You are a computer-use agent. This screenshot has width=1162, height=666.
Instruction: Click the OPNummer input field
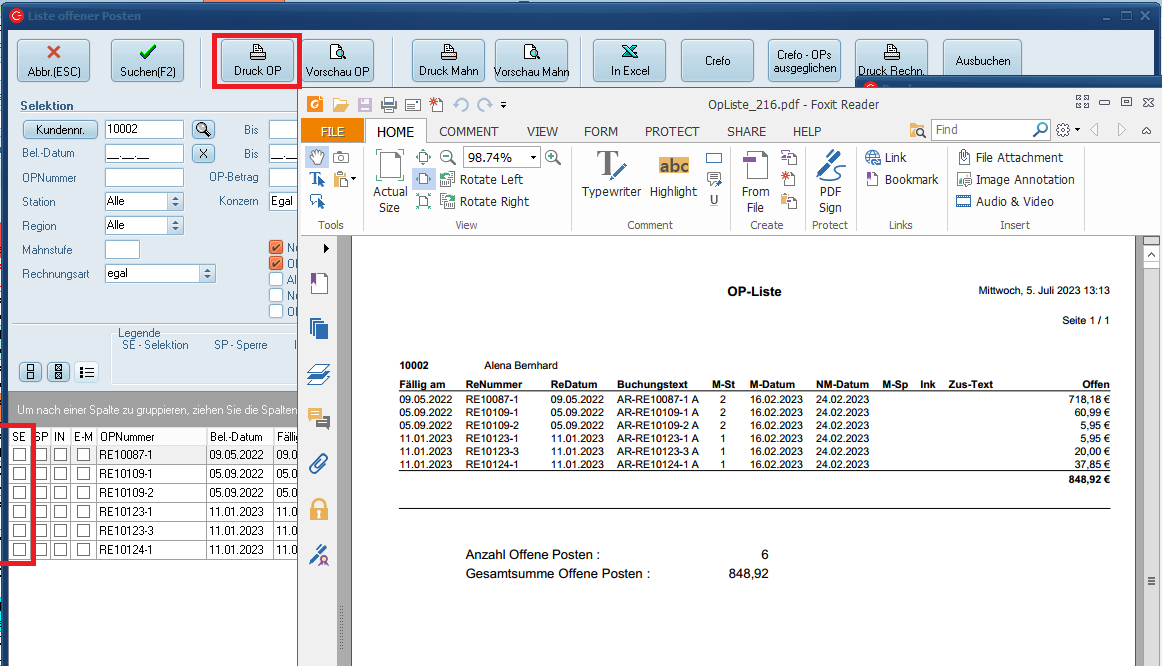click(144, 178)
